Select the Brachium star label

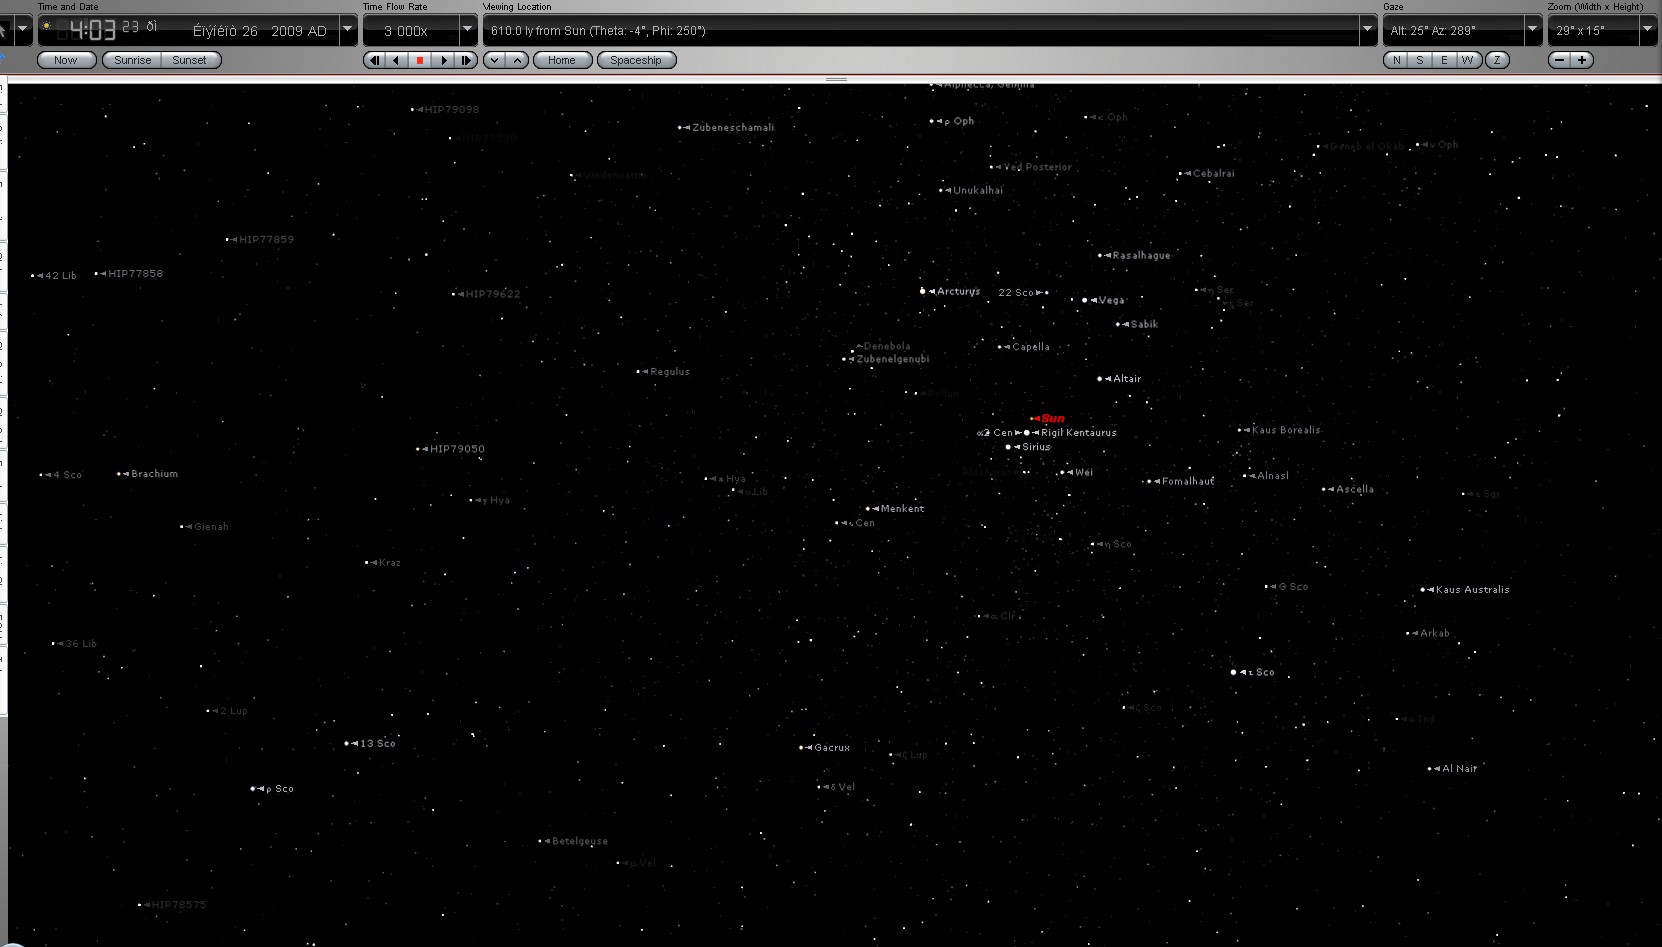click(x=154, y=474)
